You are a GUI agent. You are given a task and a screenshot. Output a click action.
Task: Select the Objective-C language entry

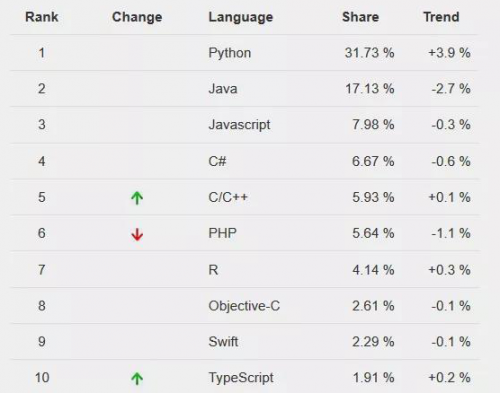[244, 306]
